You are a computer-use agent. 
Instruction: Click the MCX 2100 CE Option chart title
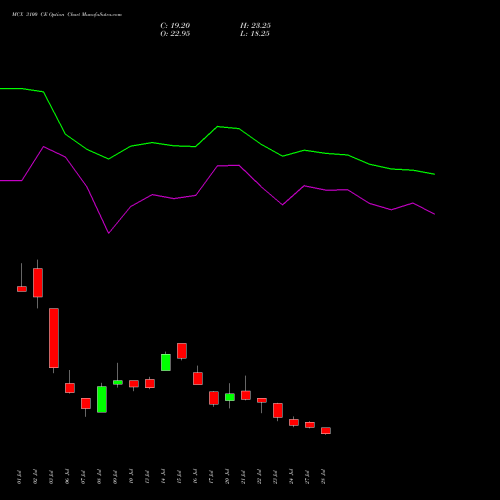[67, 15]
